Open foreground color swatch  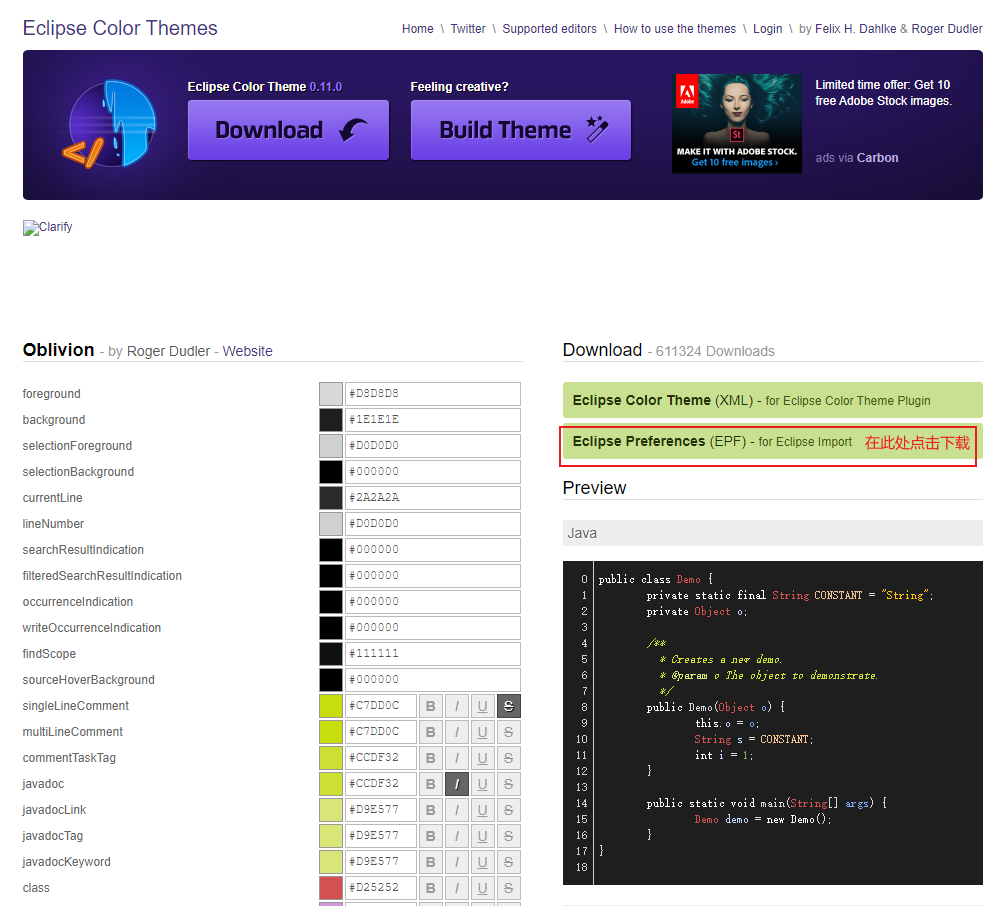tap(331, 394)
